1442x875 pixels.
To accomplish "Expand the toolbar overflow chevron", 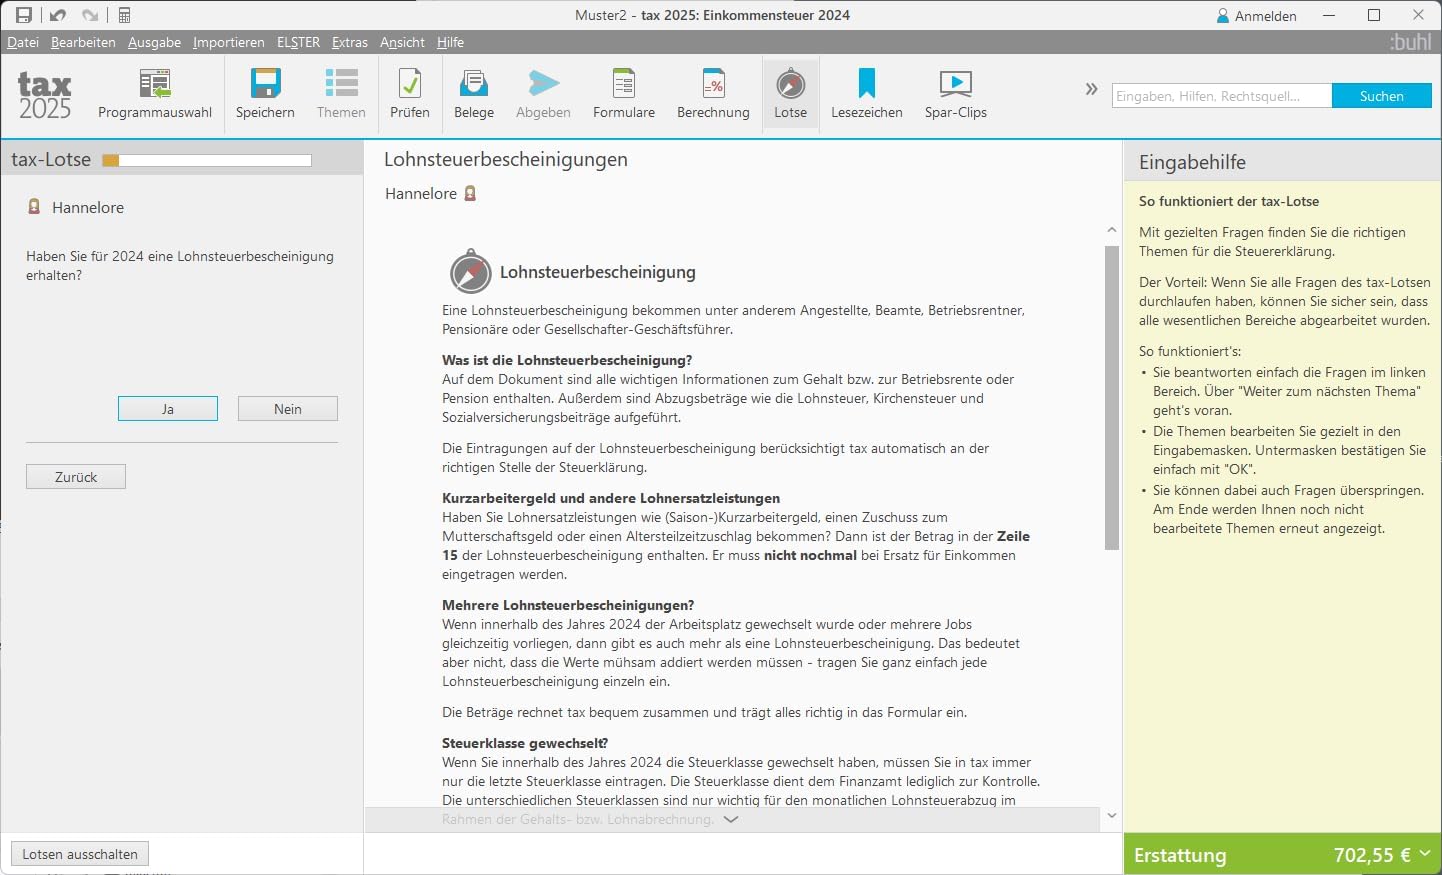I will (1091, 89).
